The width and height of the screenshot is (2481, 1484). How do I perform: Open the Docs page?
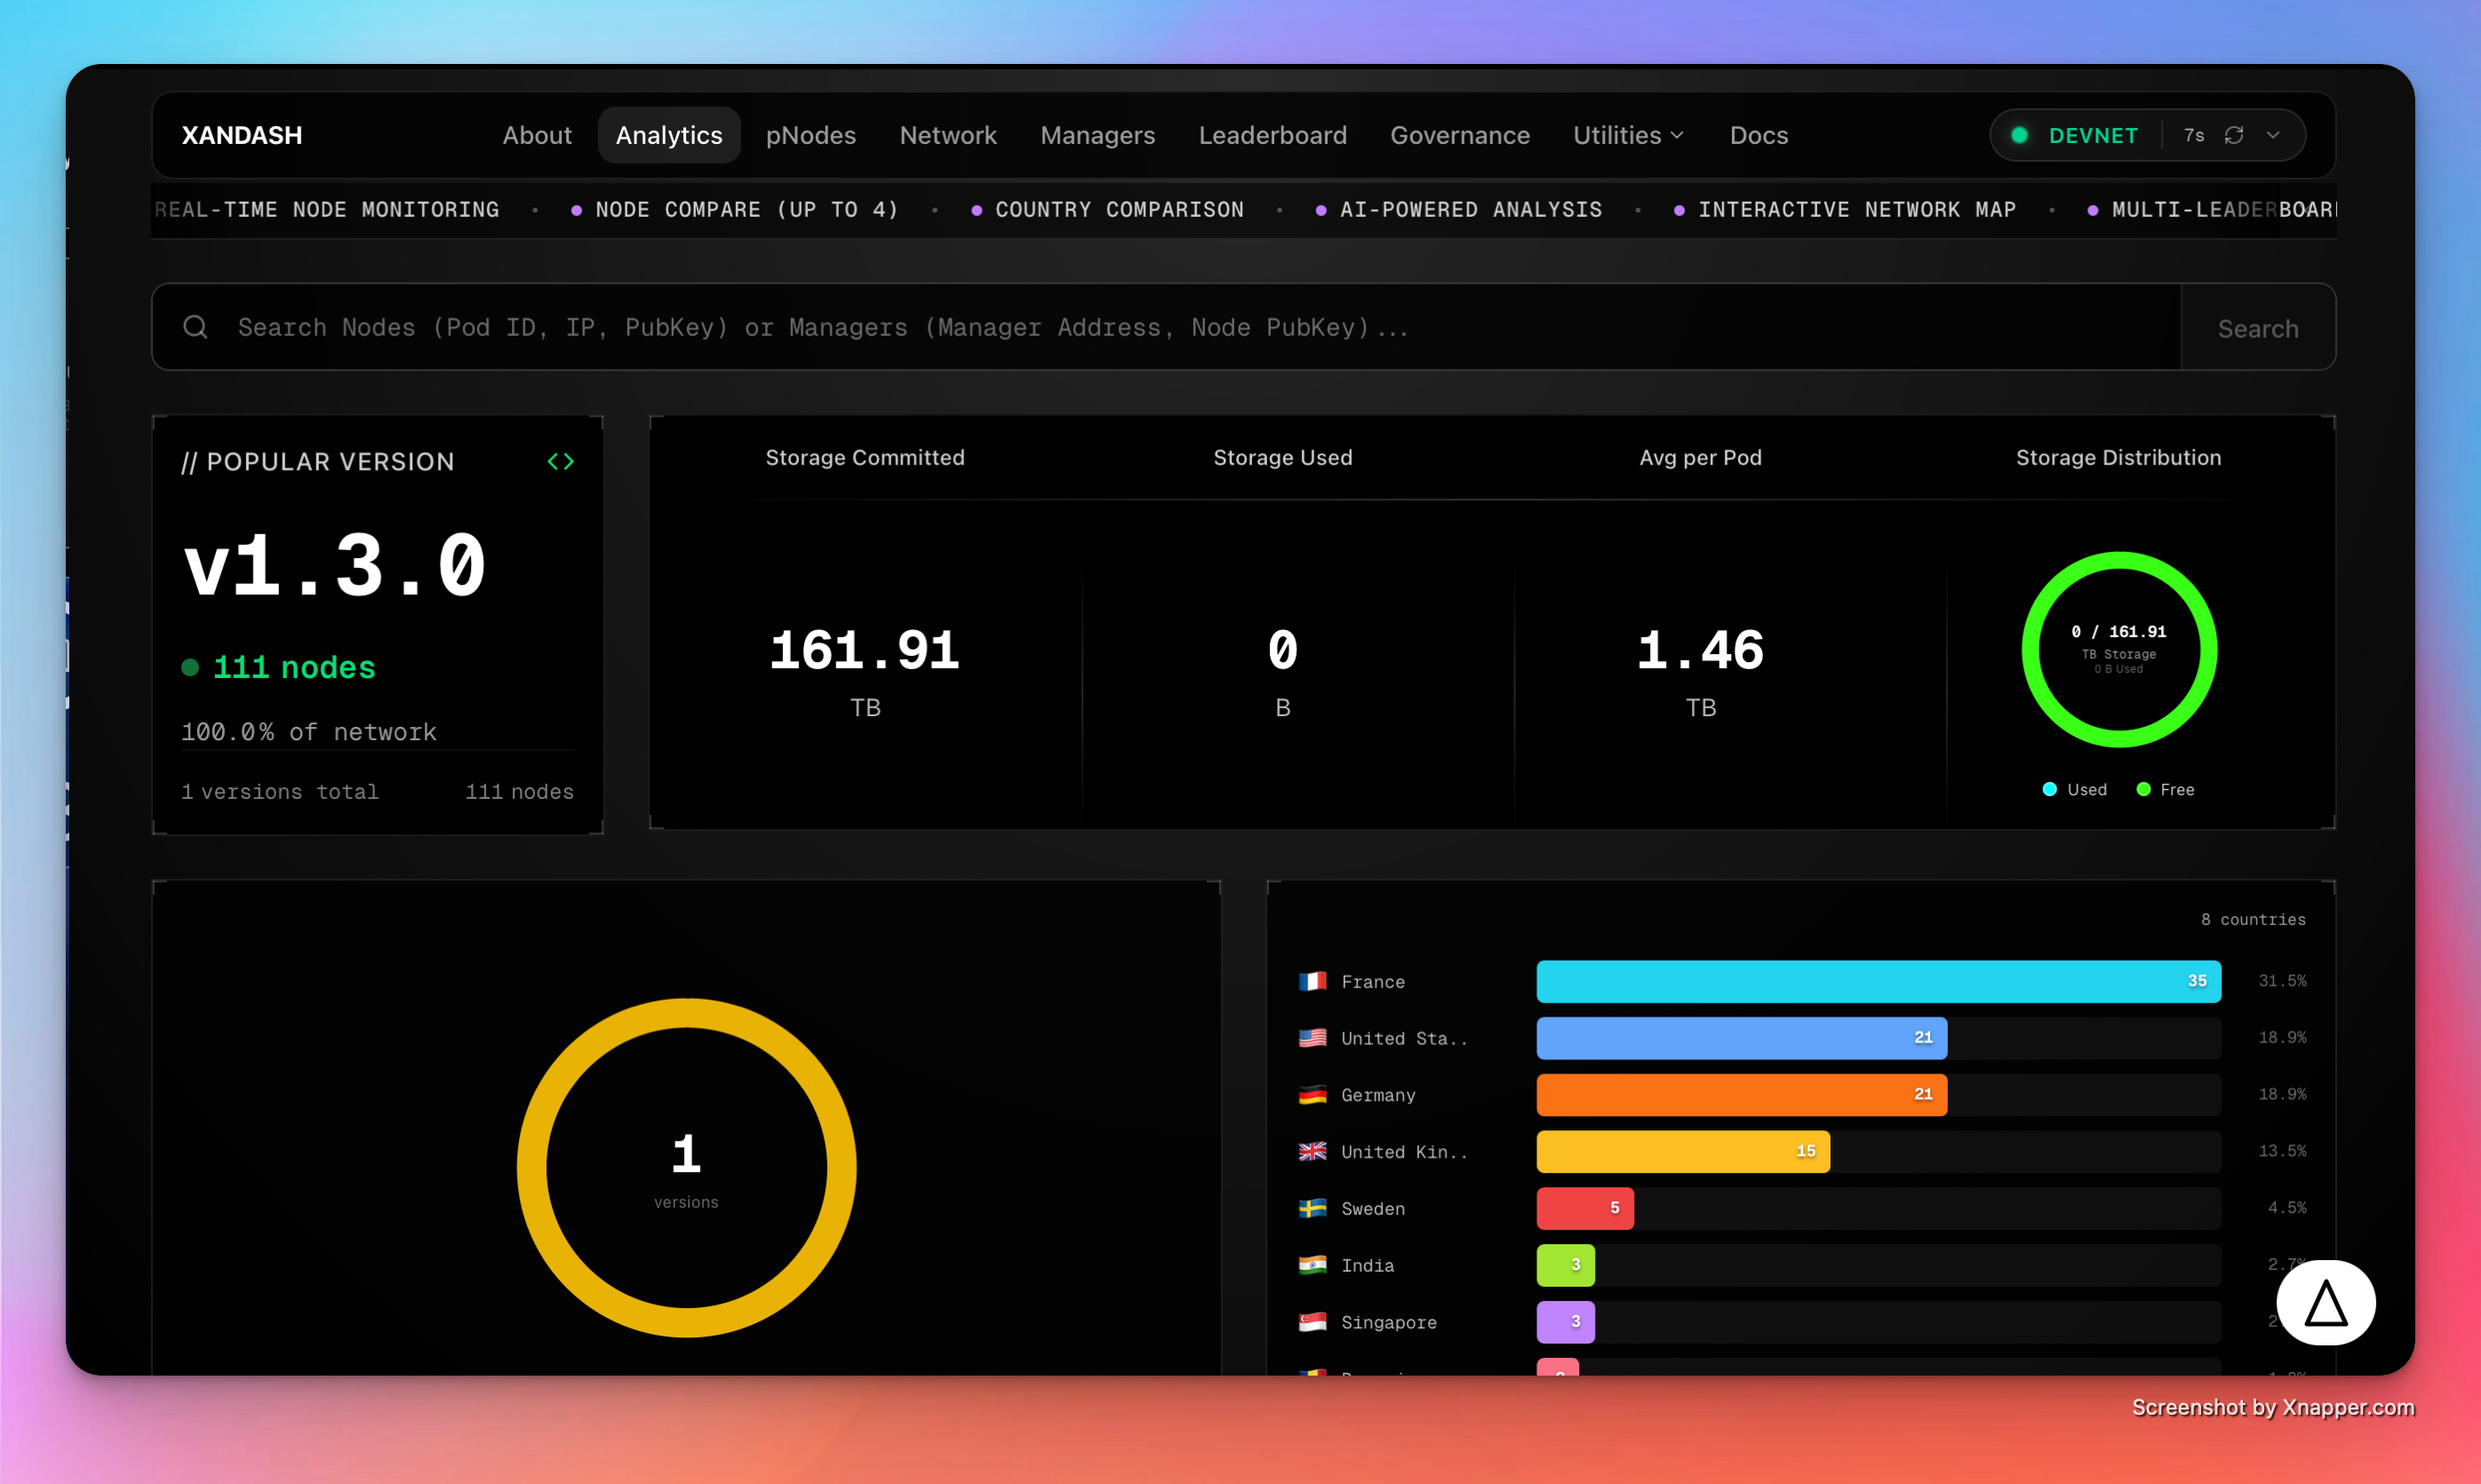pos(1759,135)
